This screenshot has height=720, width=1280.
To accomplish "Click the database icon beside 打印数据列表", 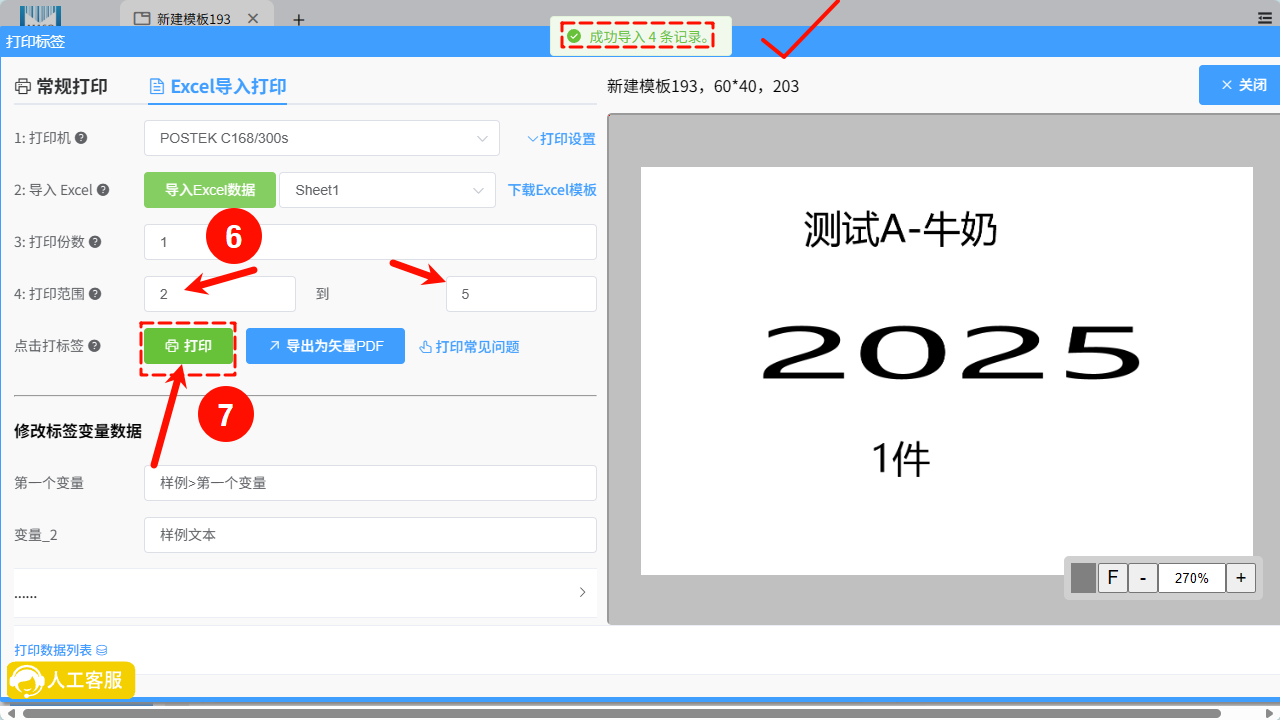I will pos(101,650).
